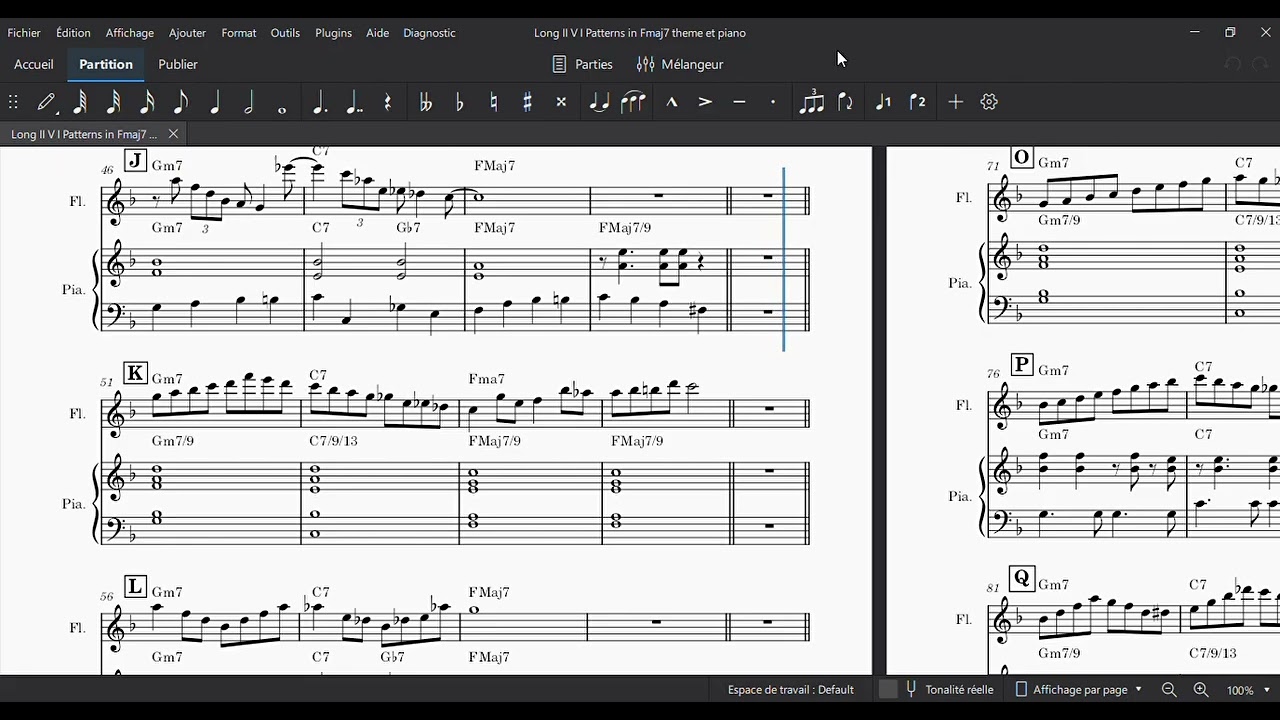Click the C7/9/13 chord symbol at measure 52
The width and height of the screenshot is (1280, 720).
333,441
